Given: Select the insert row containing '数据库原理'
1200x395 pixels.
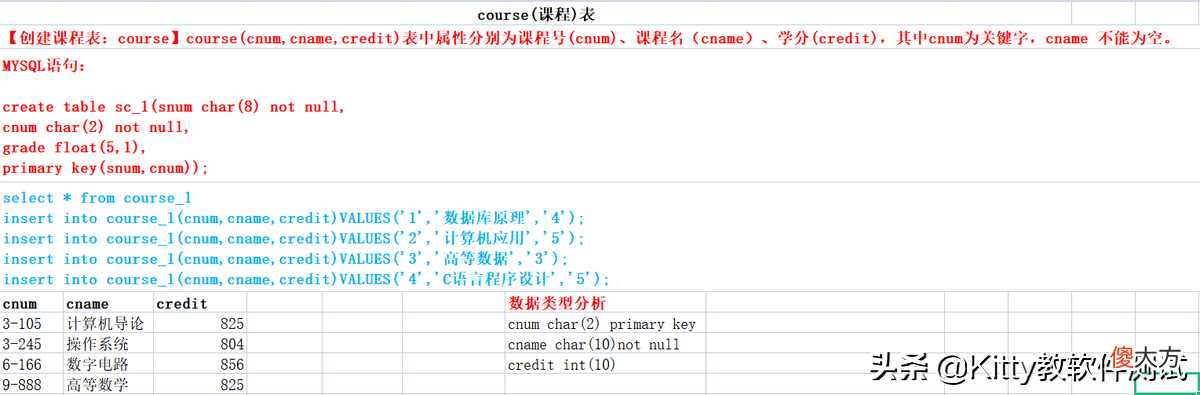Looking at the screenshot, I should pos(293,218).
